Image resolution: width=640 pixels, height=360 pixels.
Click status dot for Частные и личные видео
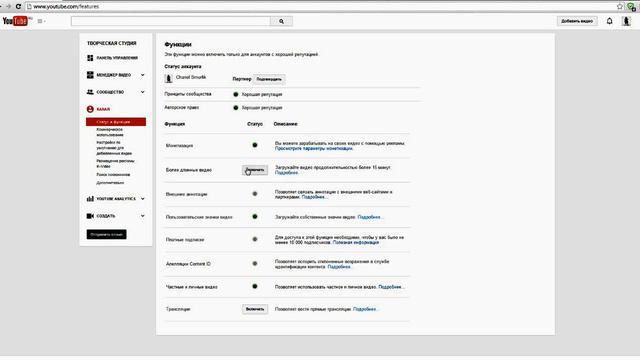255,287
